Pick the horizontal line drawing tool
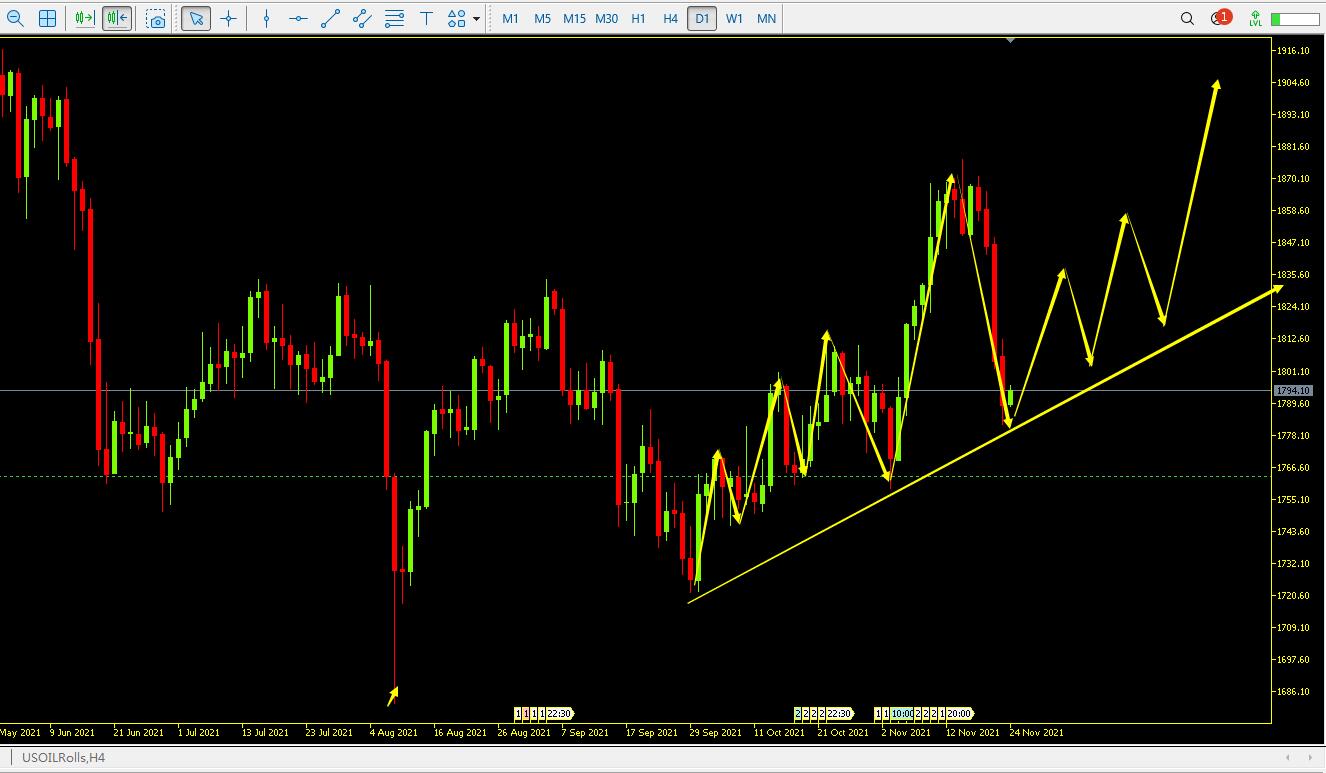Screen dimensions: 1326x773 [297, 18]
